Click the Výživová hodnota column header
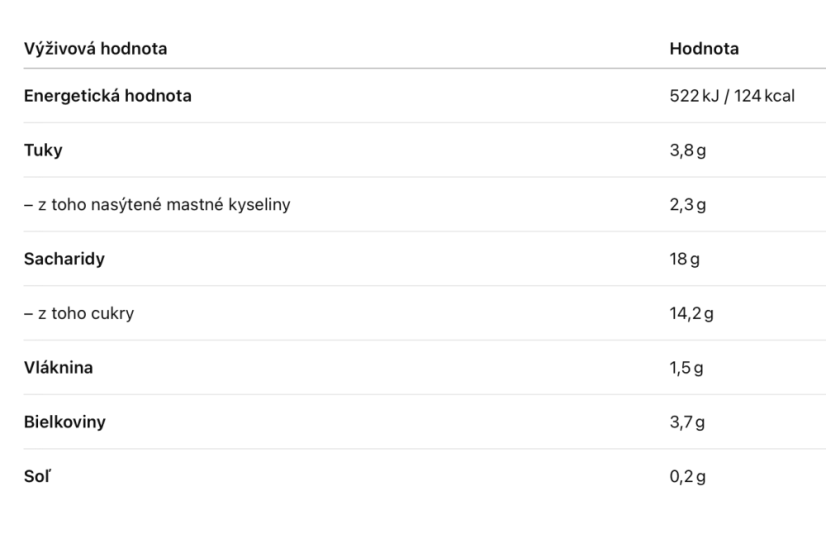 95,48
